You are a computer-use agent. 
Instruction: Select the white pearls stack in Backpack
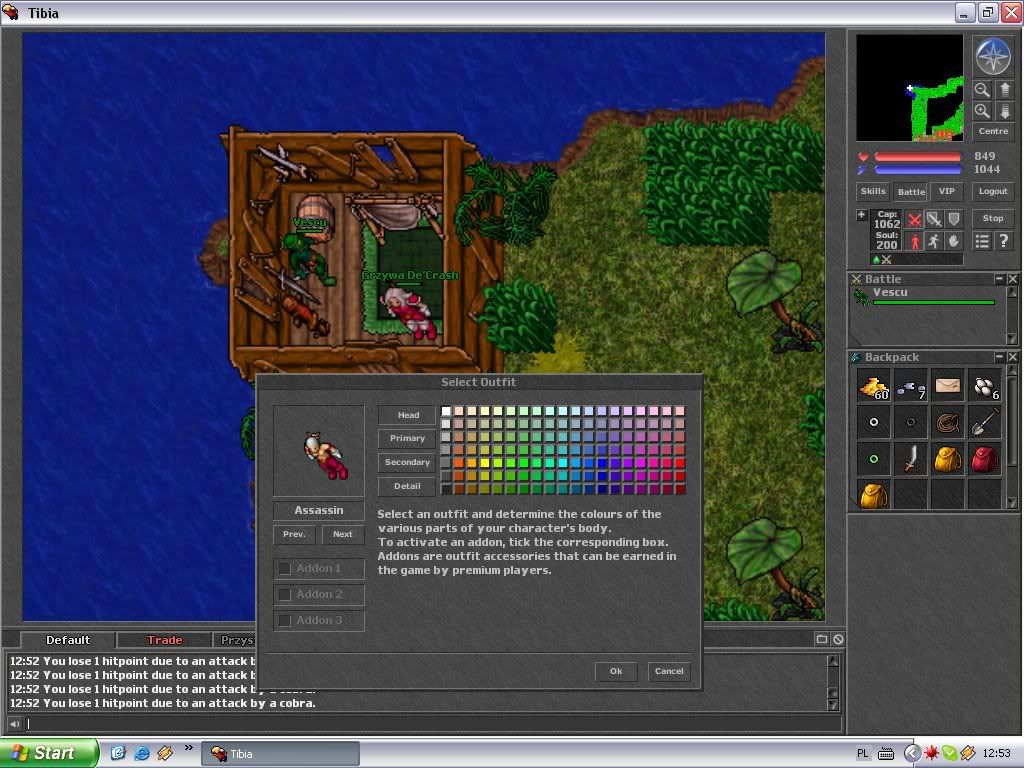pyautogui.click(x=985, y=387)
